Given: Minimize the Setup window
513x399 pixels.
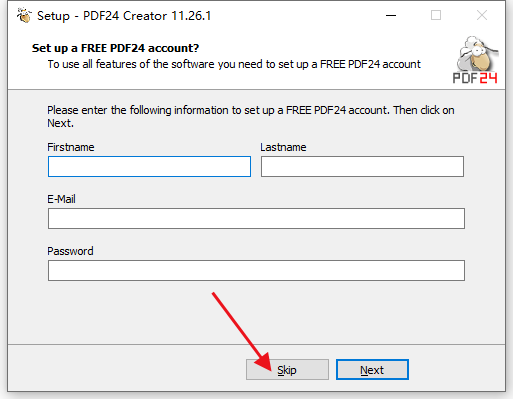Looking at the screenshot, I should (x=391, y=15).
